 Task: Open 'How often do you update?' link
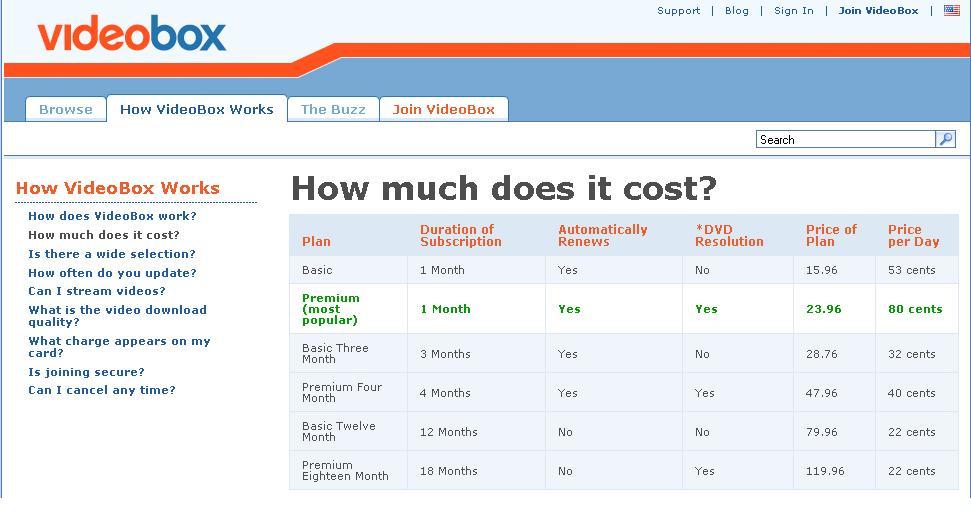point(112,273)
